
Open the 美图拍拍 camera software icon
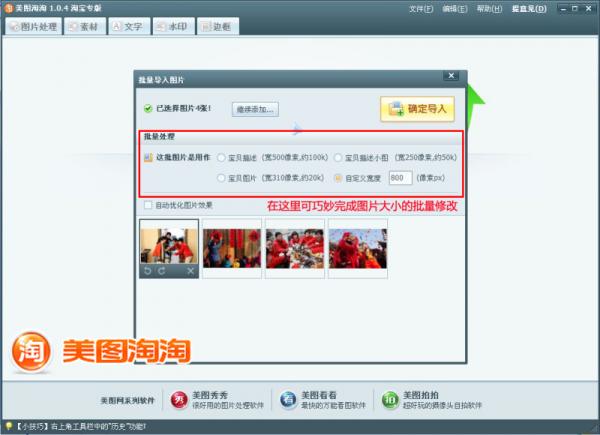[389, 400]
